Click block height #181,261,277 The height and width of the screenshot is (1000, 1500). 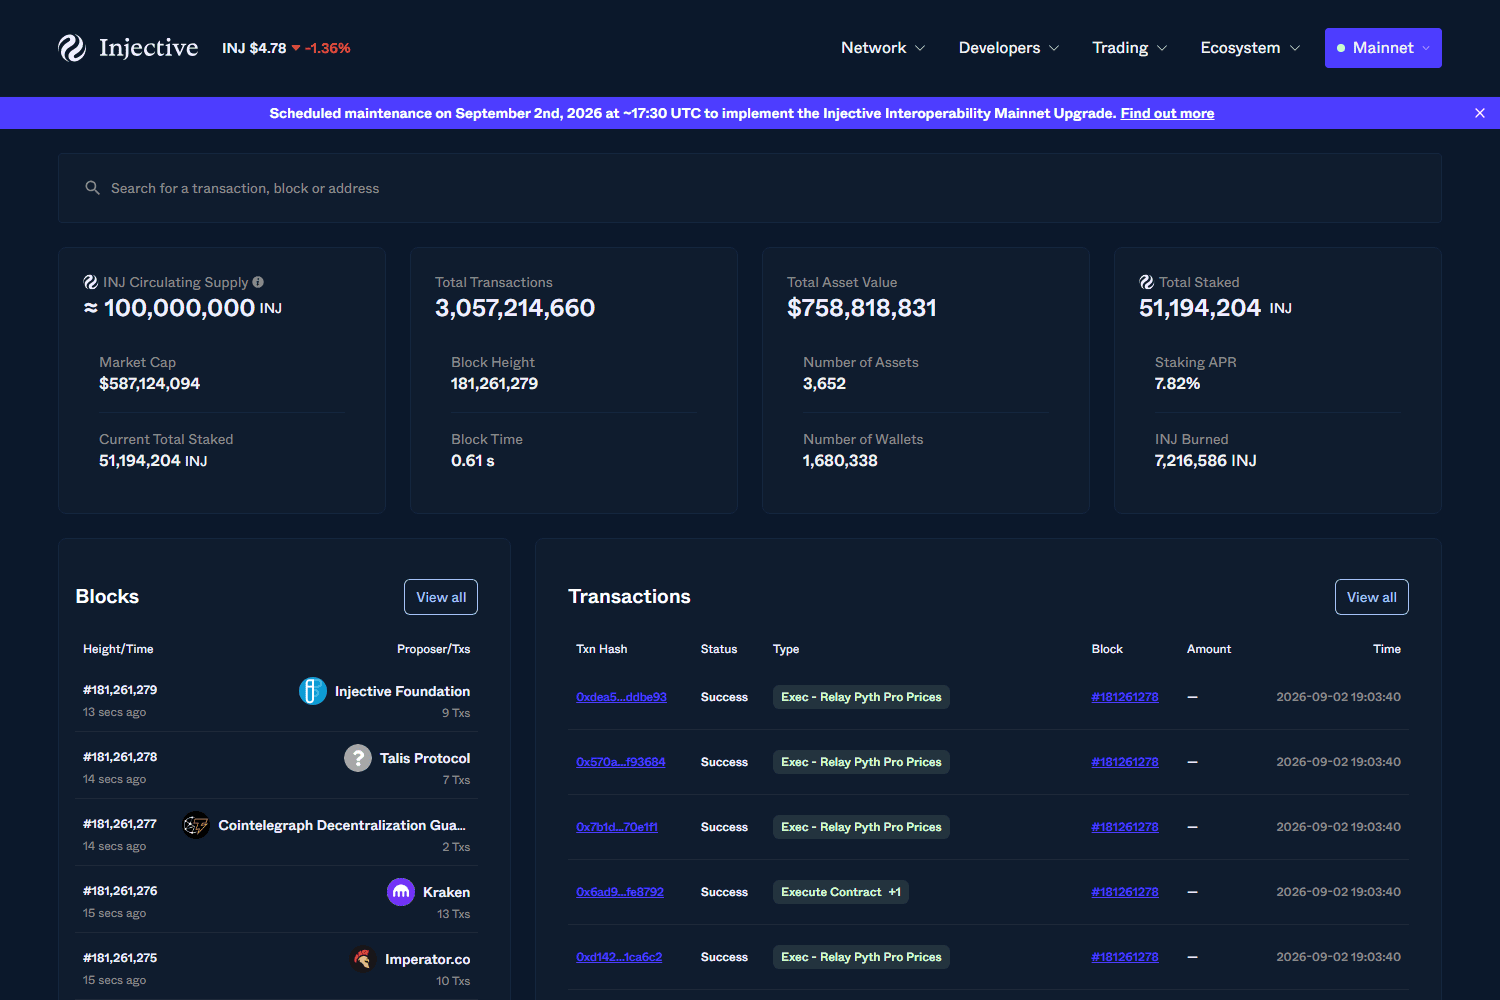[x=120, y=824]
